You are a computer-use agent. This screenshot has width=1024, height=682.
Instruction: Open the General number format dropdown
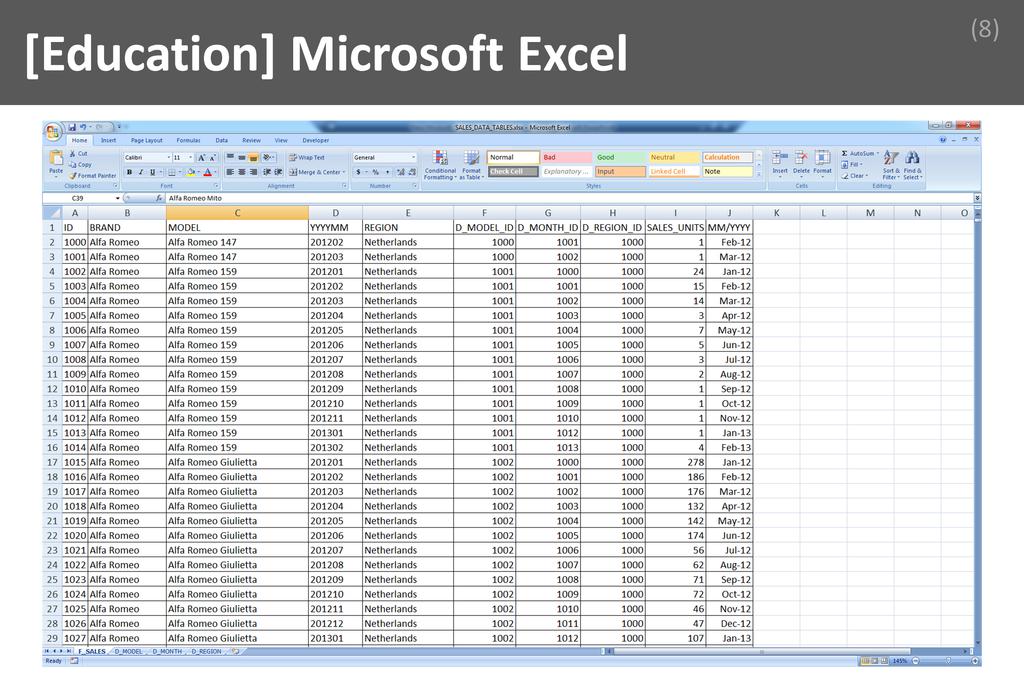(413, 157)
